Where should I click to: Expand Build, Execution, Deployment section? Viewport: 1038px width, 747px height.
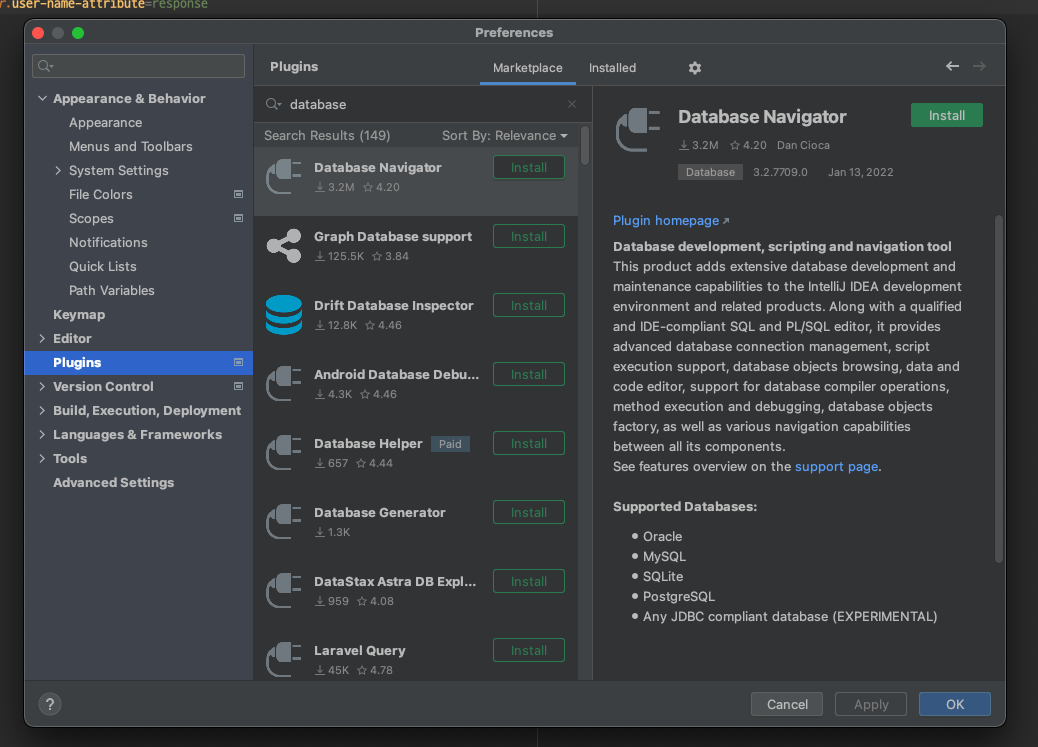pyautogui.click(x=42, y=411)
